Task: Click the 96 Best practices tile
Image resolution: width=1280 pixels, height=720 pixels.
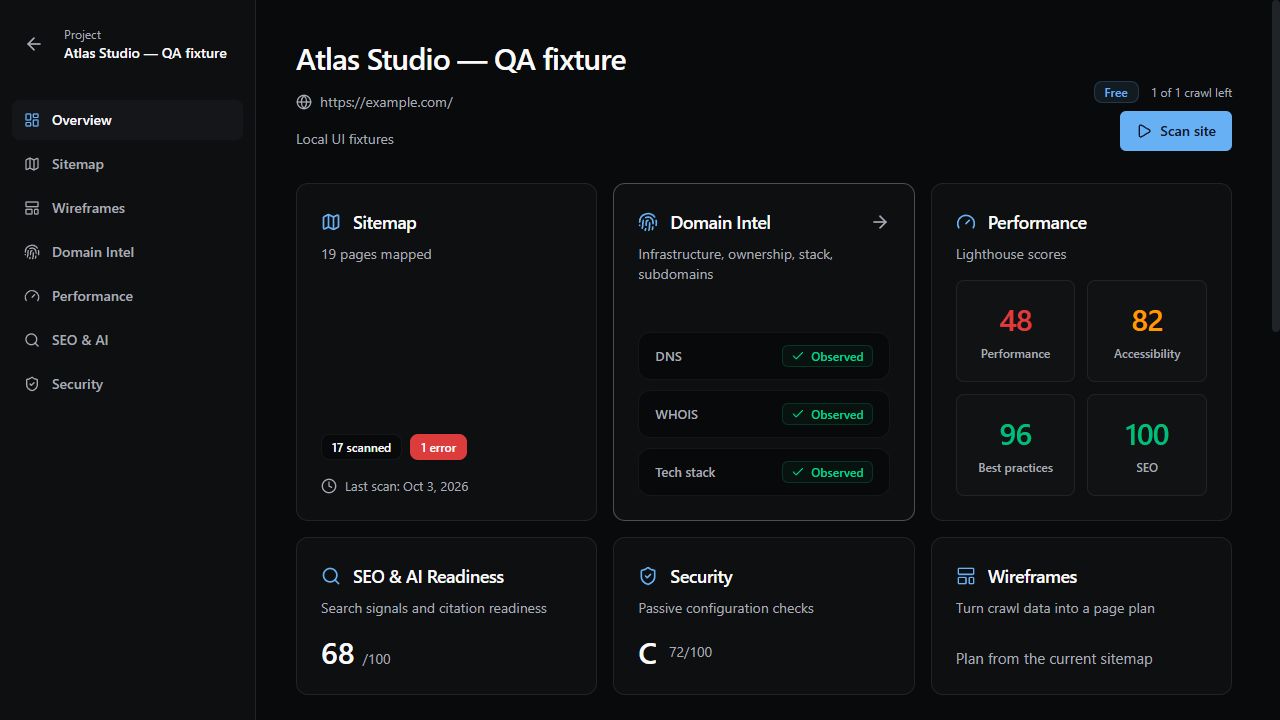Action: click(1015, 445)
